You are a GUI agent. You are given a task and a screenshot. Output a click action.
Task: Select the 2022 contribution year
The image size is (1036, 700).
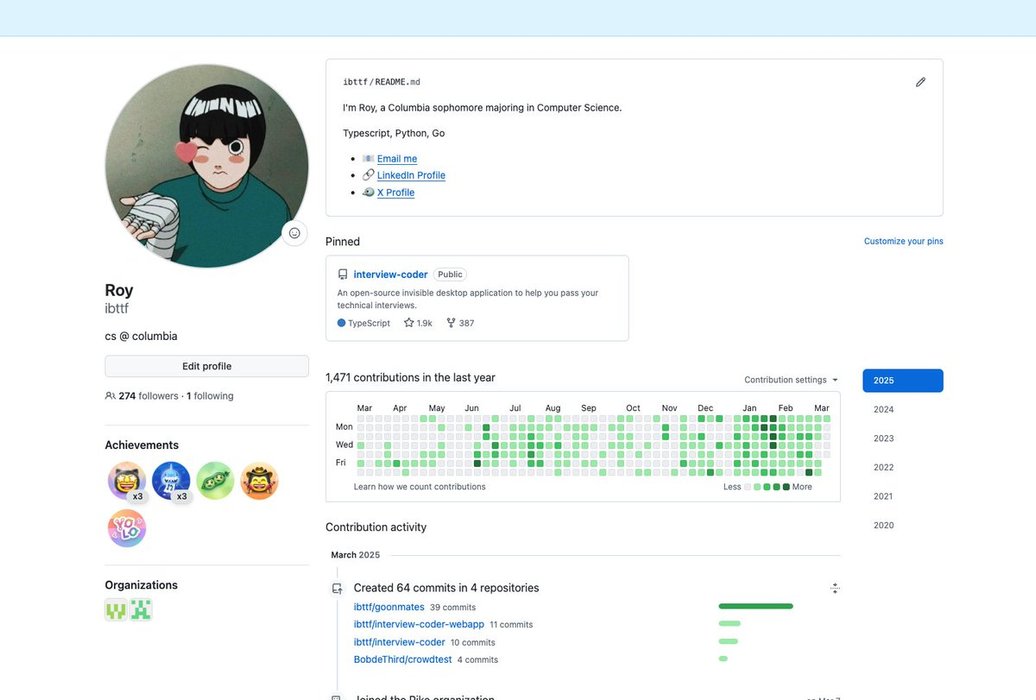(x=883, y=467)
